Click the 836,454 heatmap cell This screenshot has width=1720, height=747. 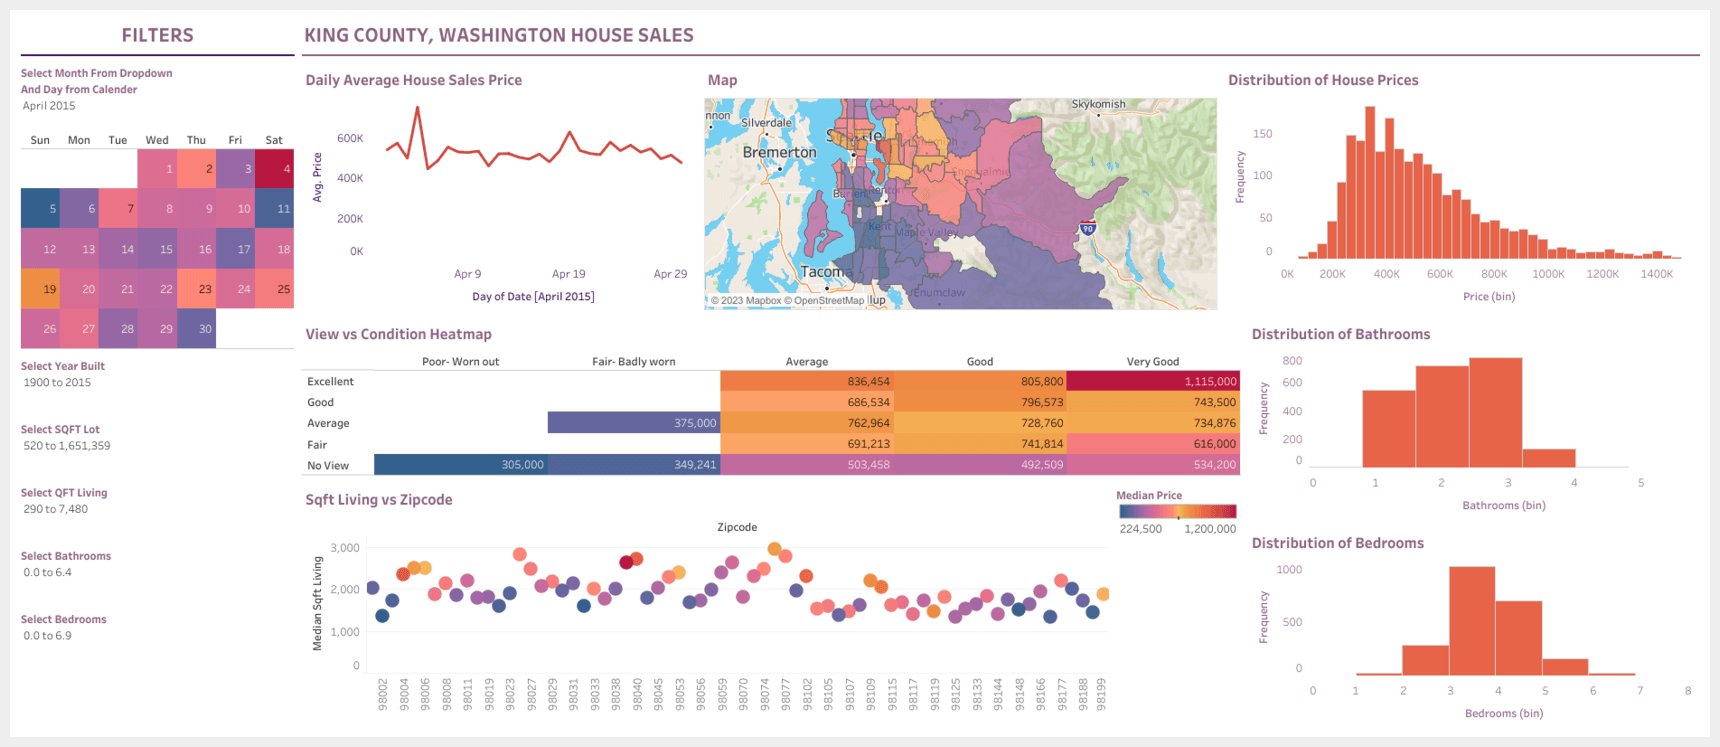(x=807, y=381)
